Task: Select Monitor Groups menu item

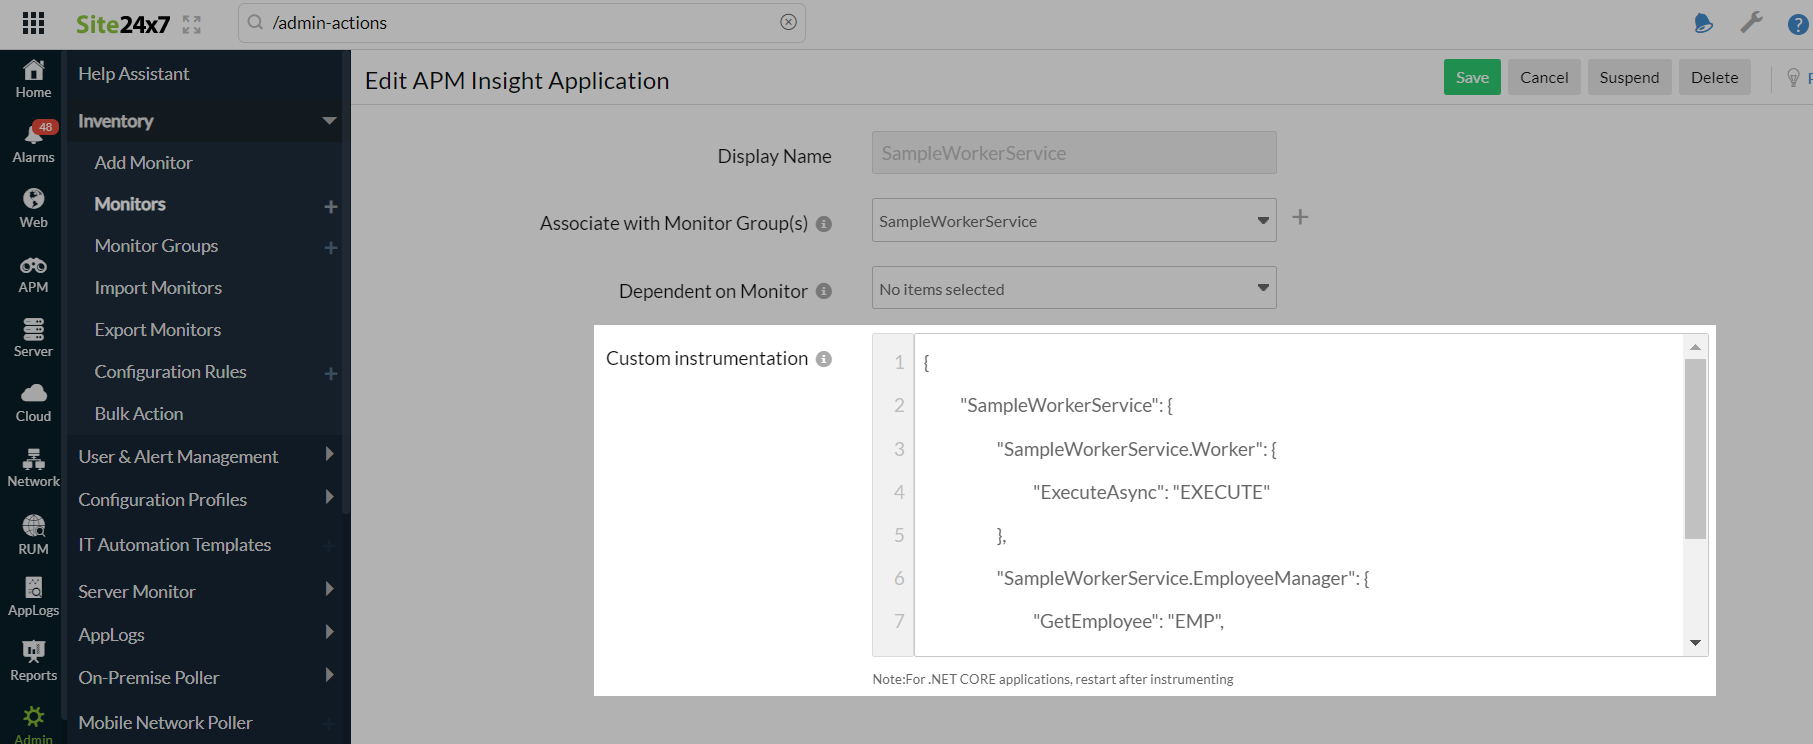Action: (156, 246)
